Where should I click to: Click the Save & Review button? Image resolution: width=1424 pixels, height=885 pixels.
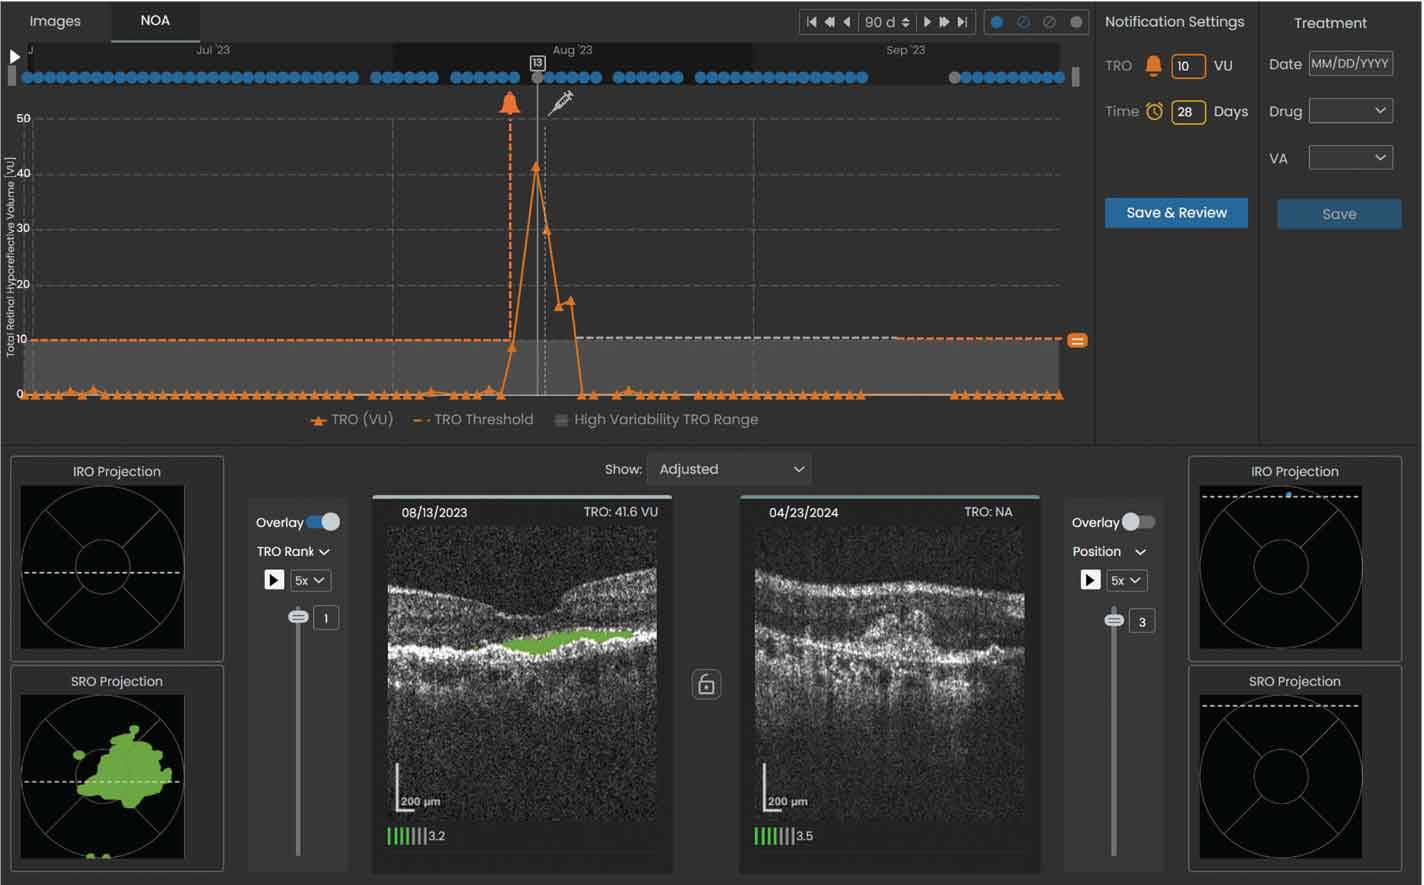click(1176, 213)
